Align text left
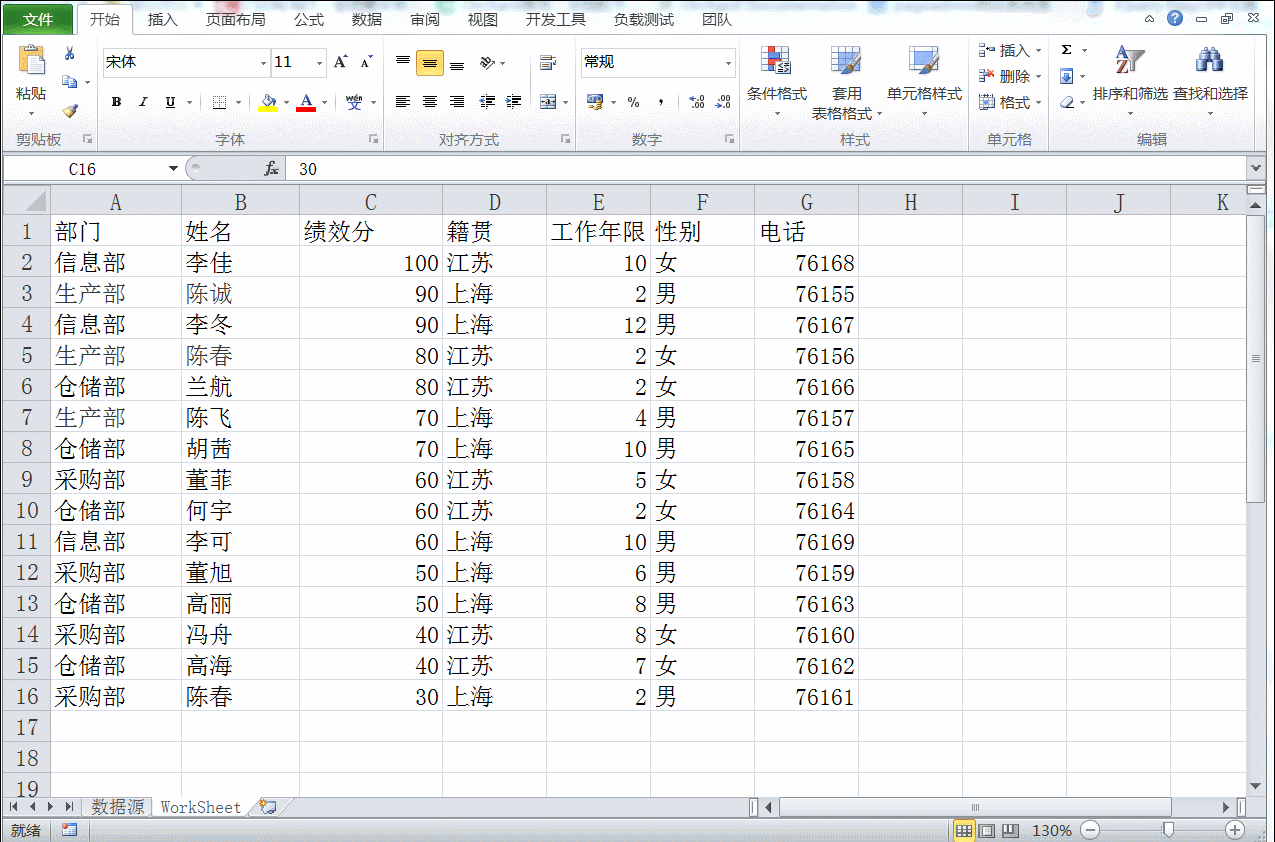1275x842 pixels. [403, 102]
